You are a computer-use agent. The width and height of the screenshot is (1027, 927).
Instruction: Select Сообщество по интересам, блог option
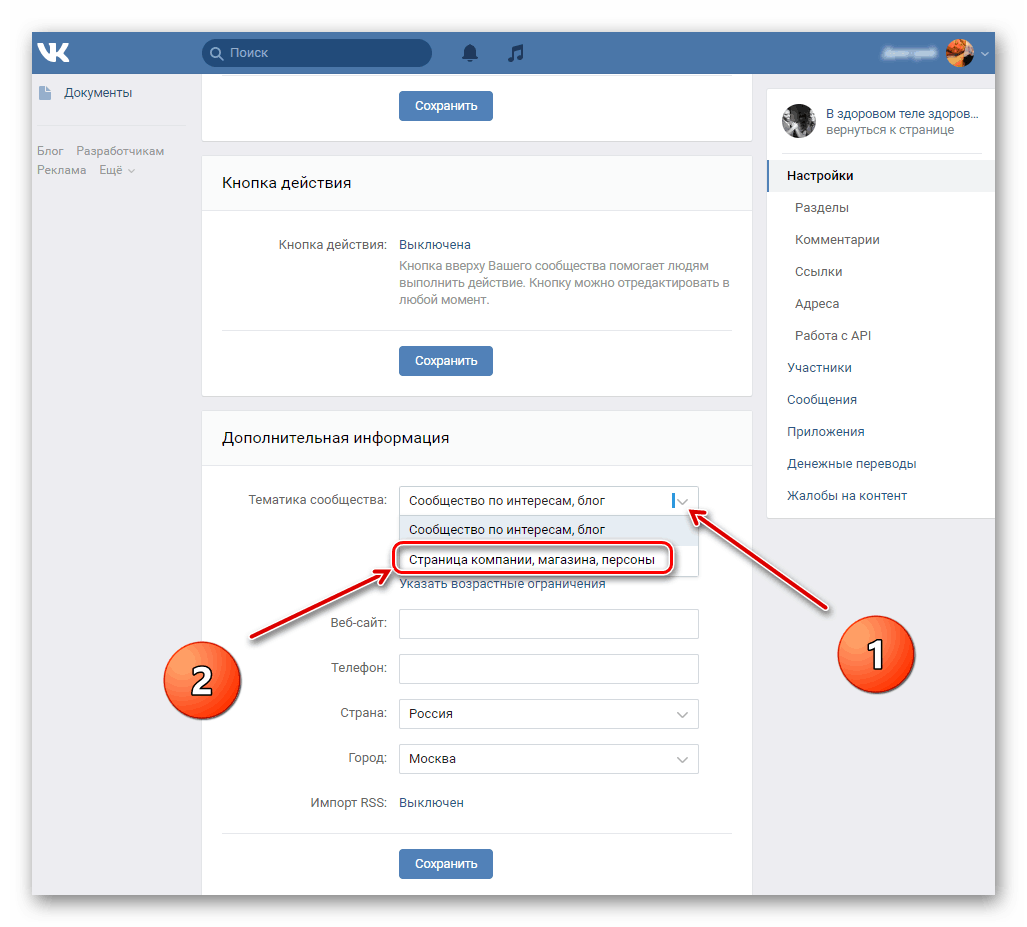click(548, 530)
